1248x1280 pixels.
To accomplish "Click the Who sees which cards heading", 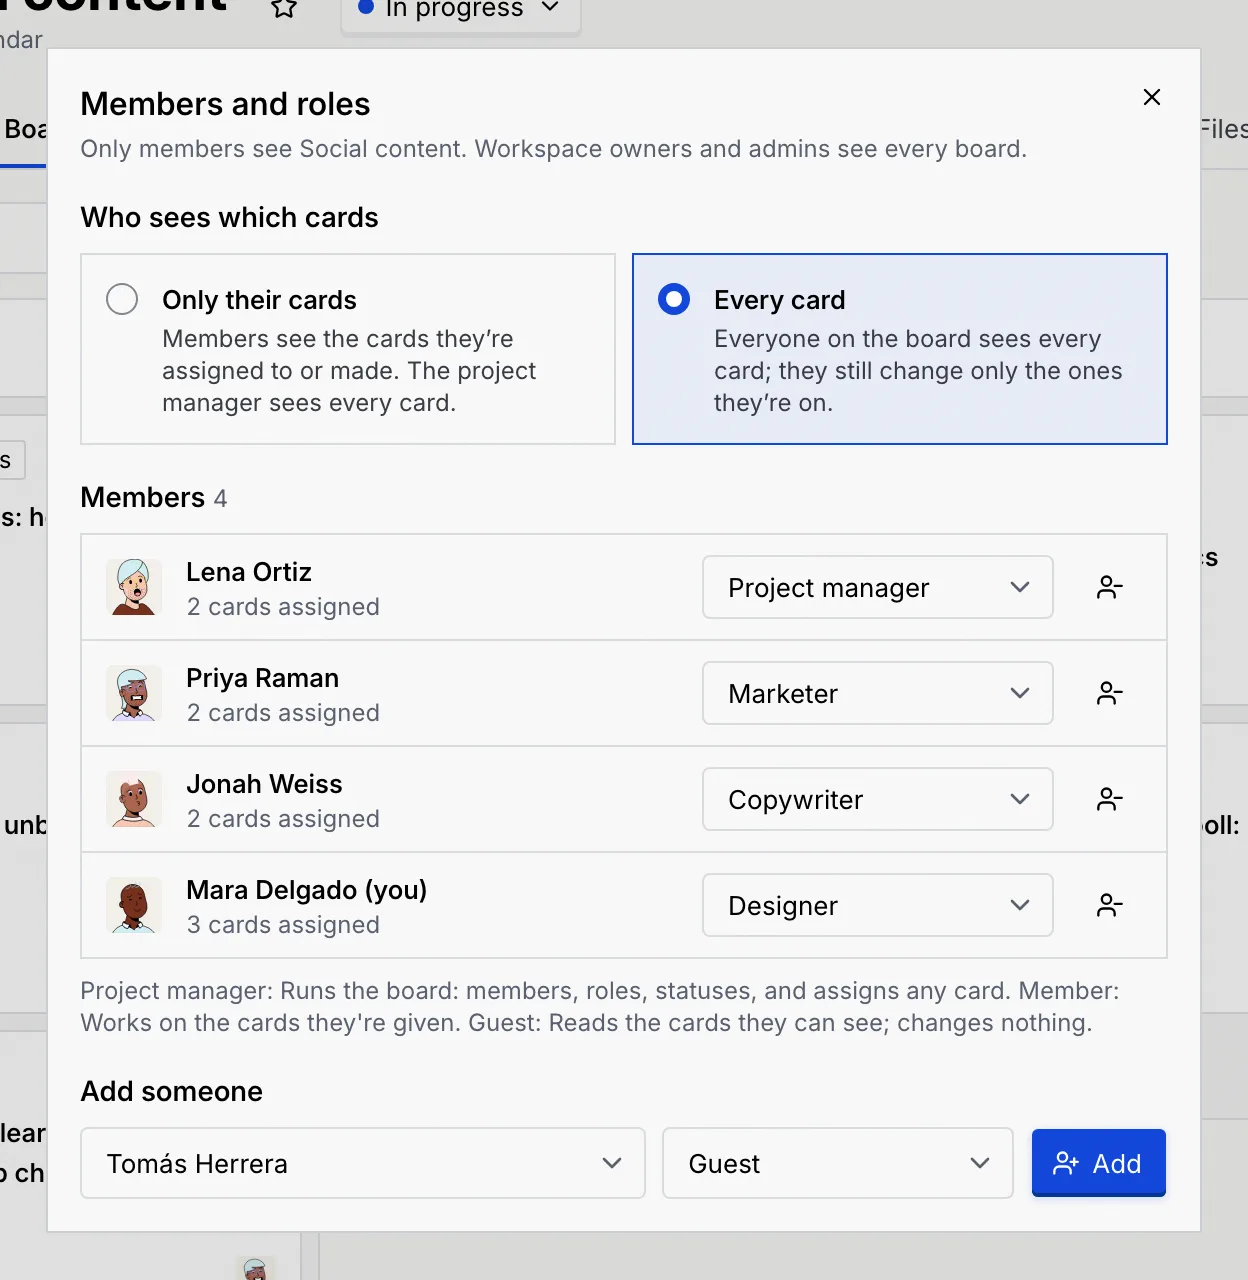I will 229,217.
